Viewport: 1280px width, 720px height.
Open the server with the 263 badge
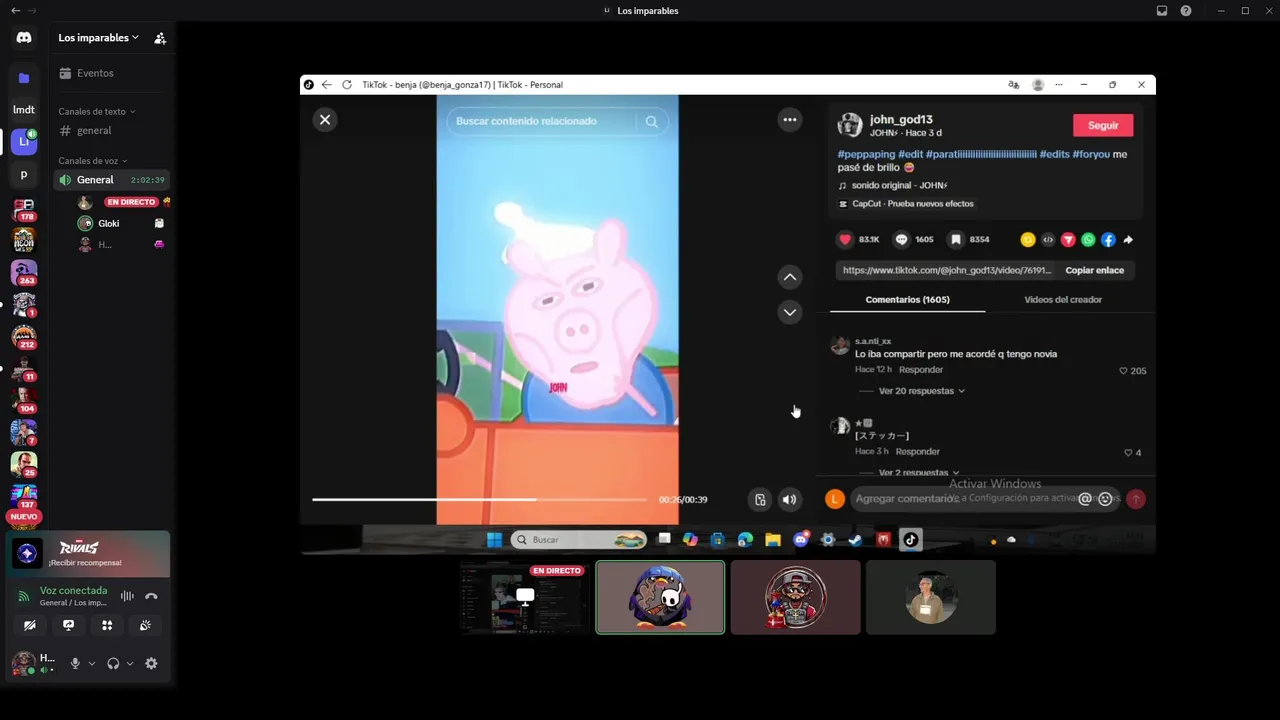pos(24,272)
